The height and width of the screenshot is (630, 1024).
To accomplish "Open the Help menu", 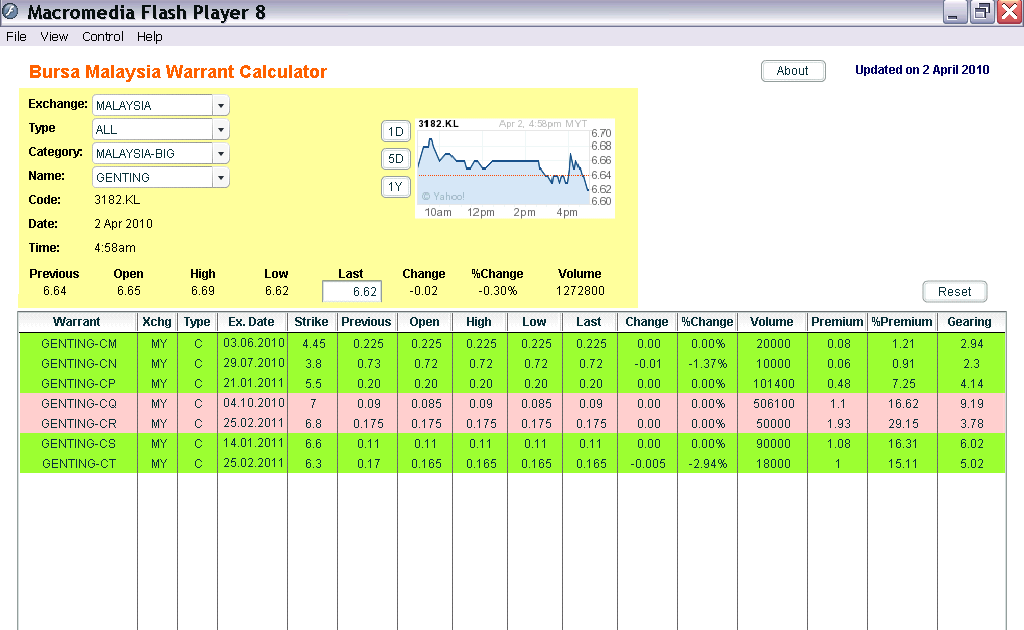I will tap(150, 37).
